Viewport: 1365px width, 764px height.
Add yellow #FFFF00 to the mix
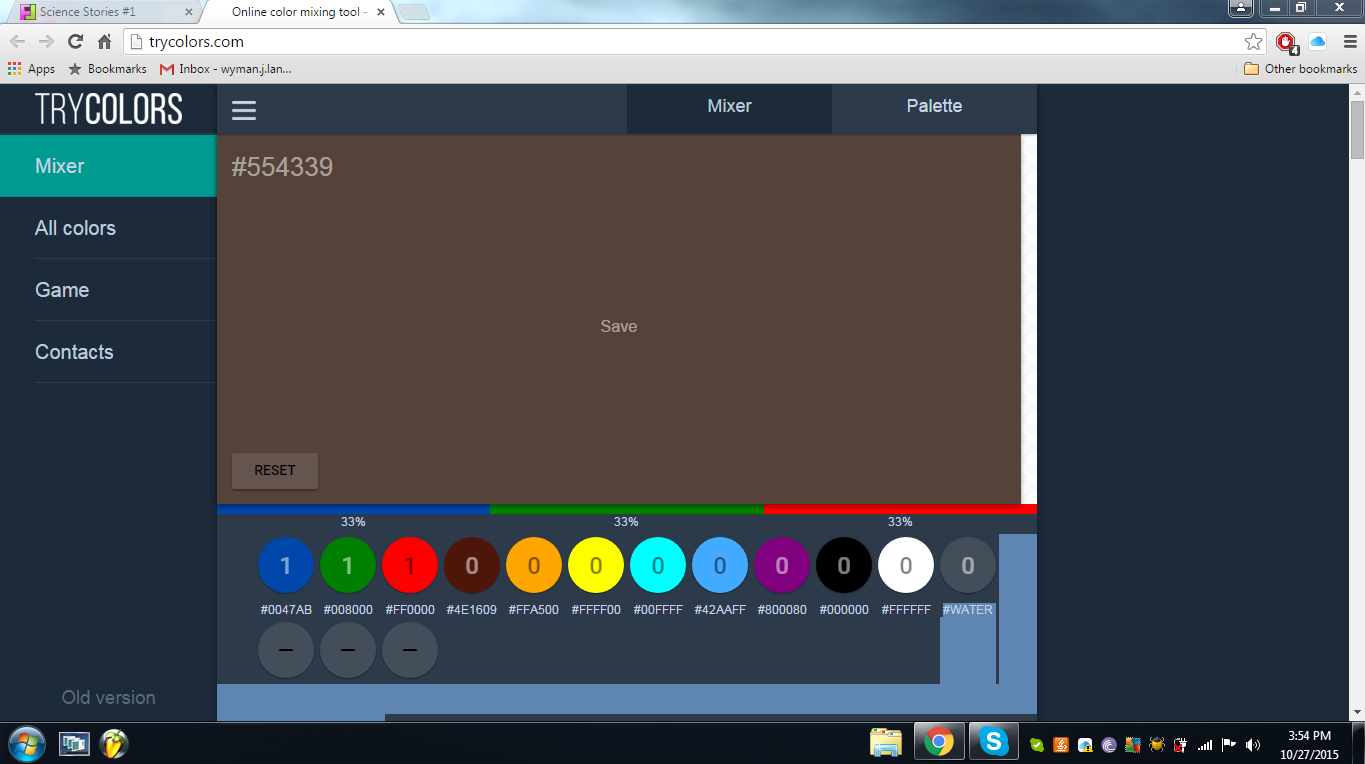click(x=596, y=566)
